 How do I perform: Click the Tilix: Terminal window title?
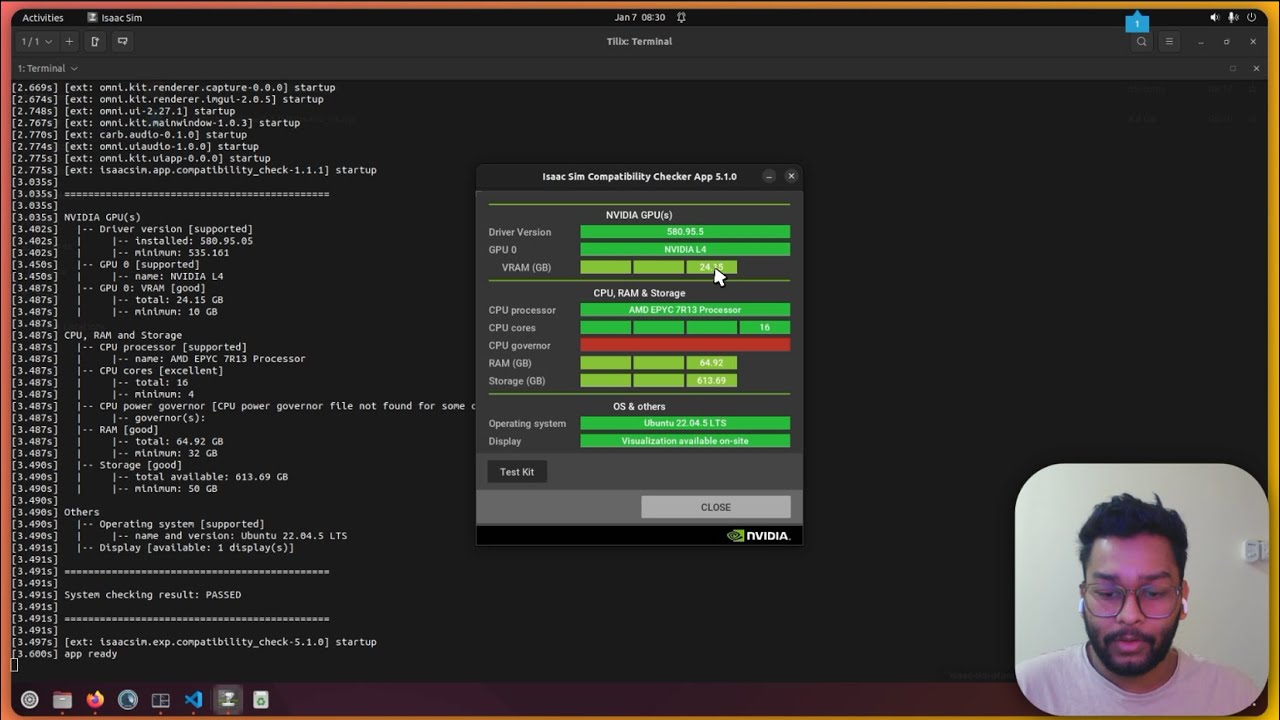click(639, 41)
